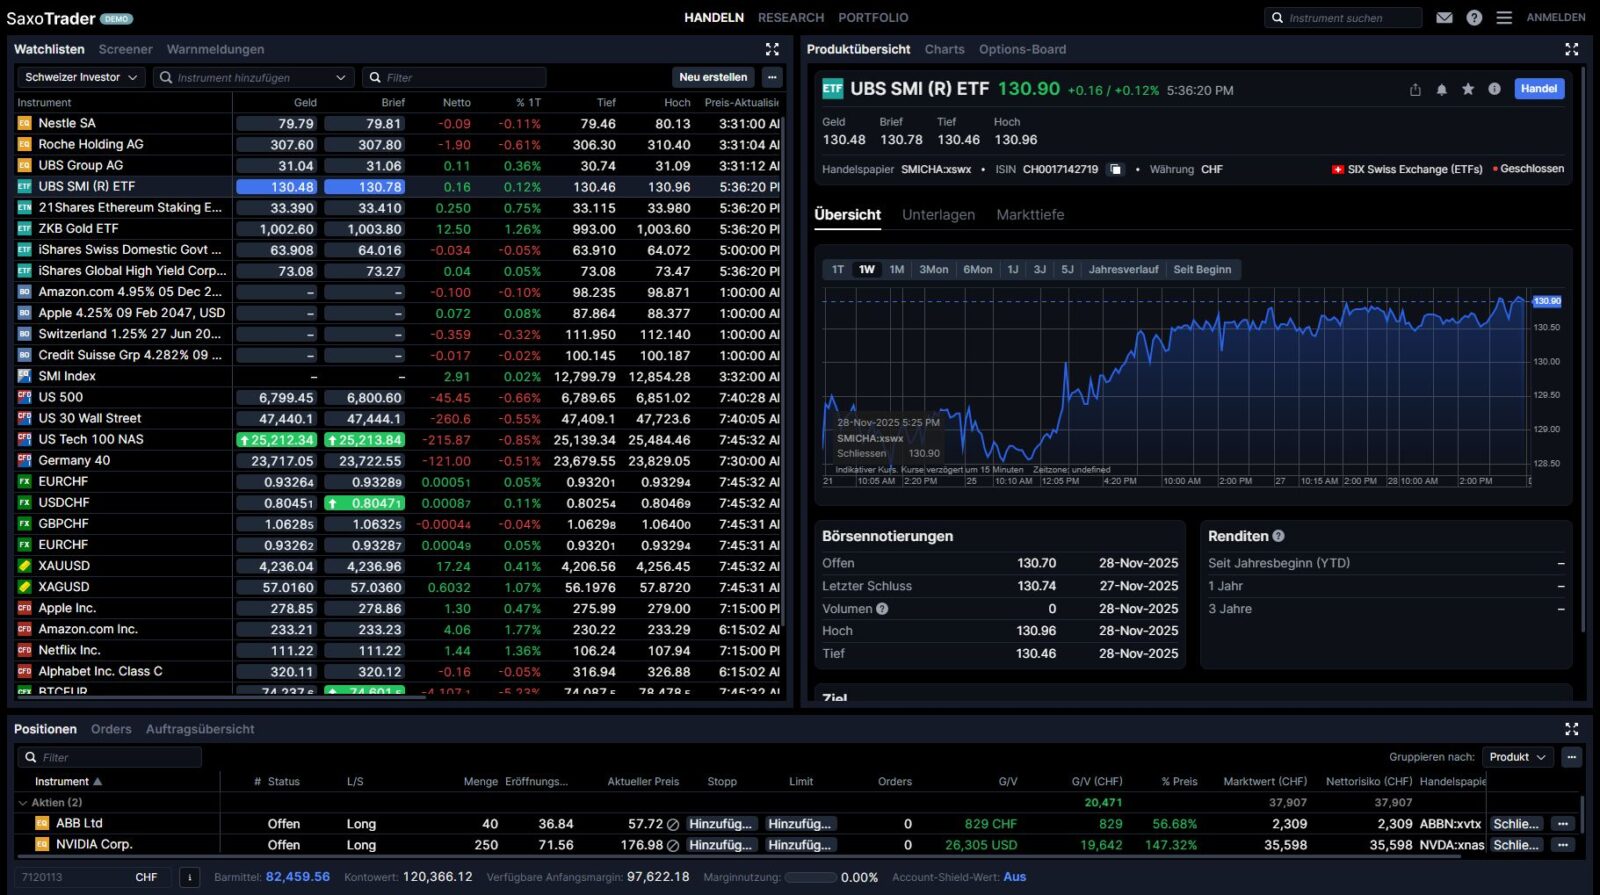
Task: Switch chart range to Jahresverlauf
Action: 1123,270
